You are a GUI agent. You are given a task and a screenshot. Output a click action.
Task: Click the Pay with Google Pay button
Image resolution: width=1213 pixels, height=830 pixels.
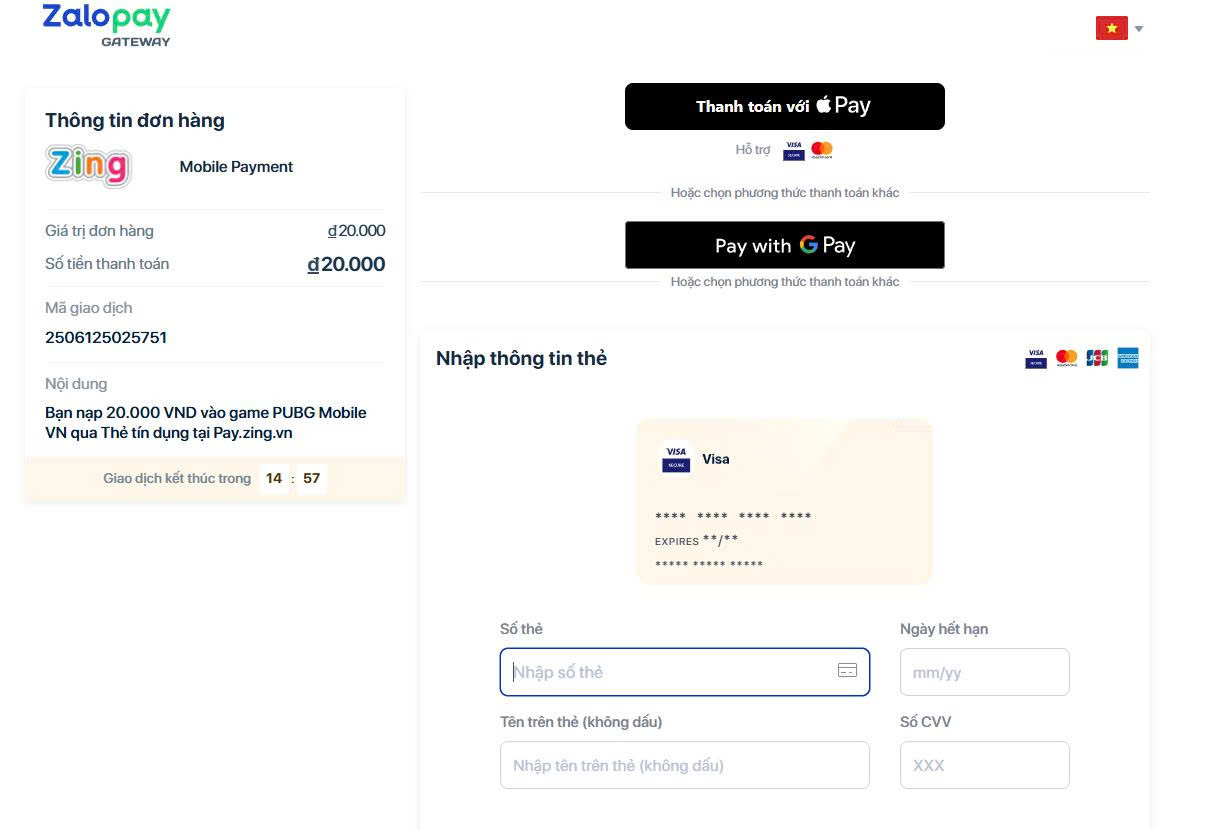[x=784, y=245]
